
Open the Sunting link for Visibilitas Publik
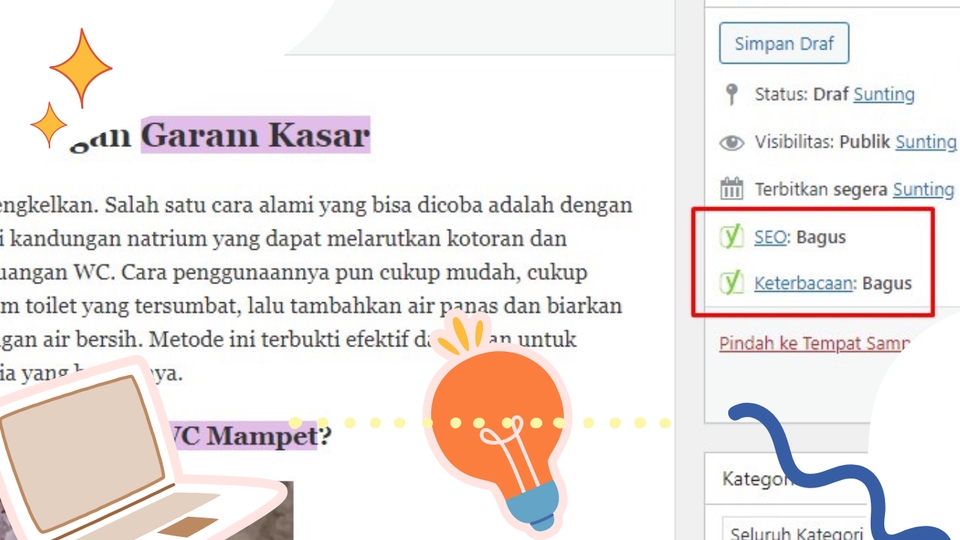tap(926, 142)
